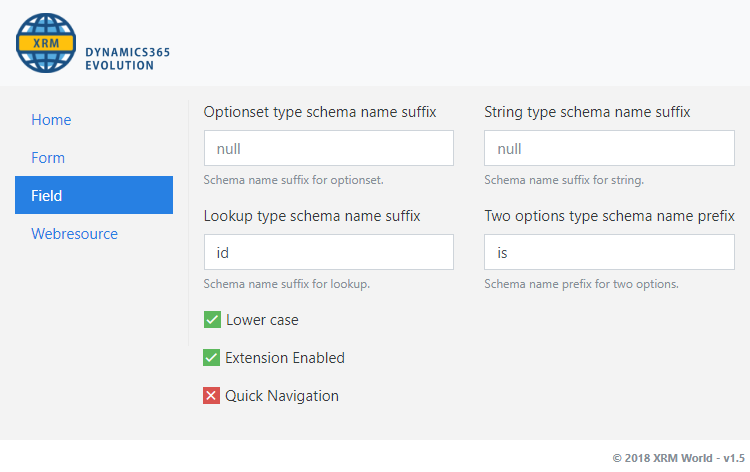This screenshot has width=750, height=472.
Task: Click the Lookup type schema name suffix label
Action: pos(312,216)
